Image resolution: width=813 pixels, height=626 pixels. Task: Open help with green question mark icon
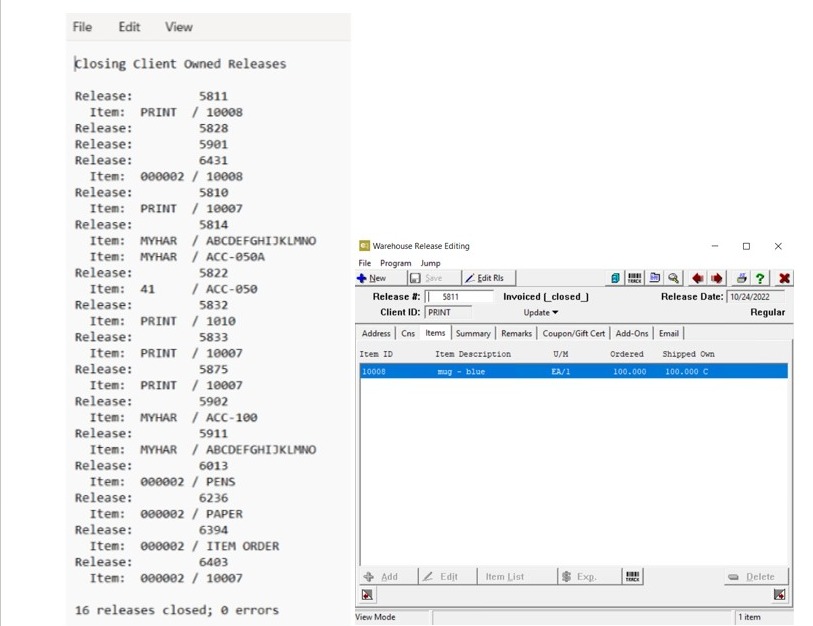coord(760,278)
